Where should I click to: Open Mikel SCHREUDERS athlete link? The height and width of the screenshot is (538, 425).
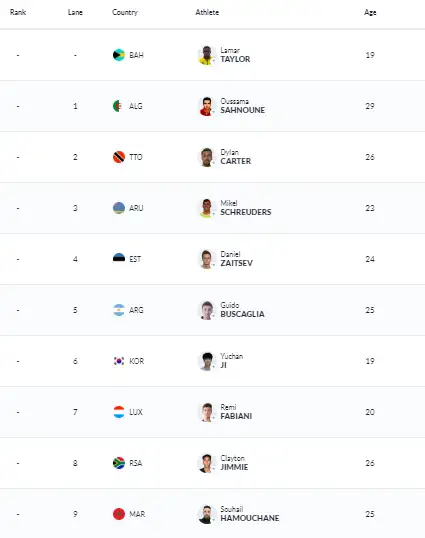click(x=246, y=208)
